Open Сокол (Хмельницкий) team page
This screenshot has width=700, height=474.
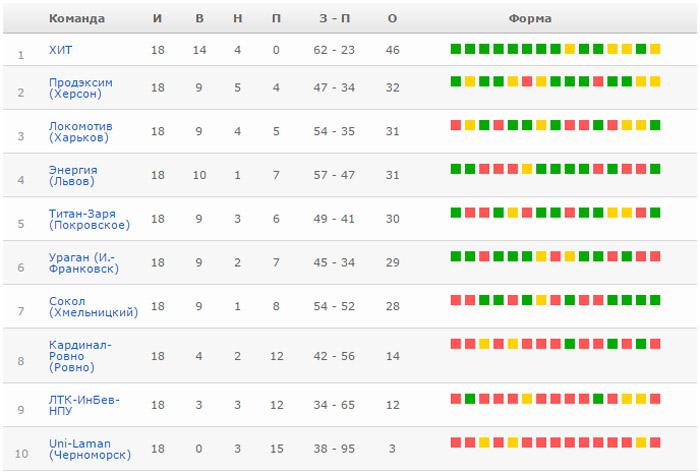click(93, 307)
